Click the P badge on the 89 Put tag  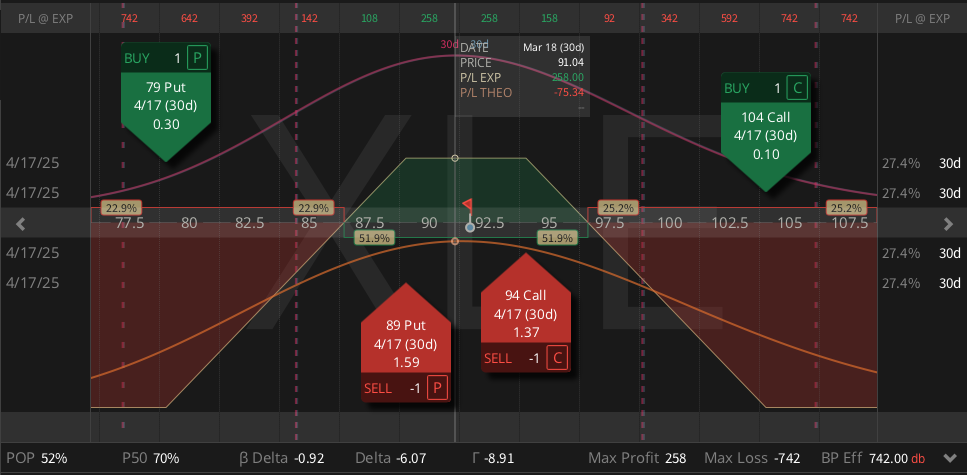437,388
